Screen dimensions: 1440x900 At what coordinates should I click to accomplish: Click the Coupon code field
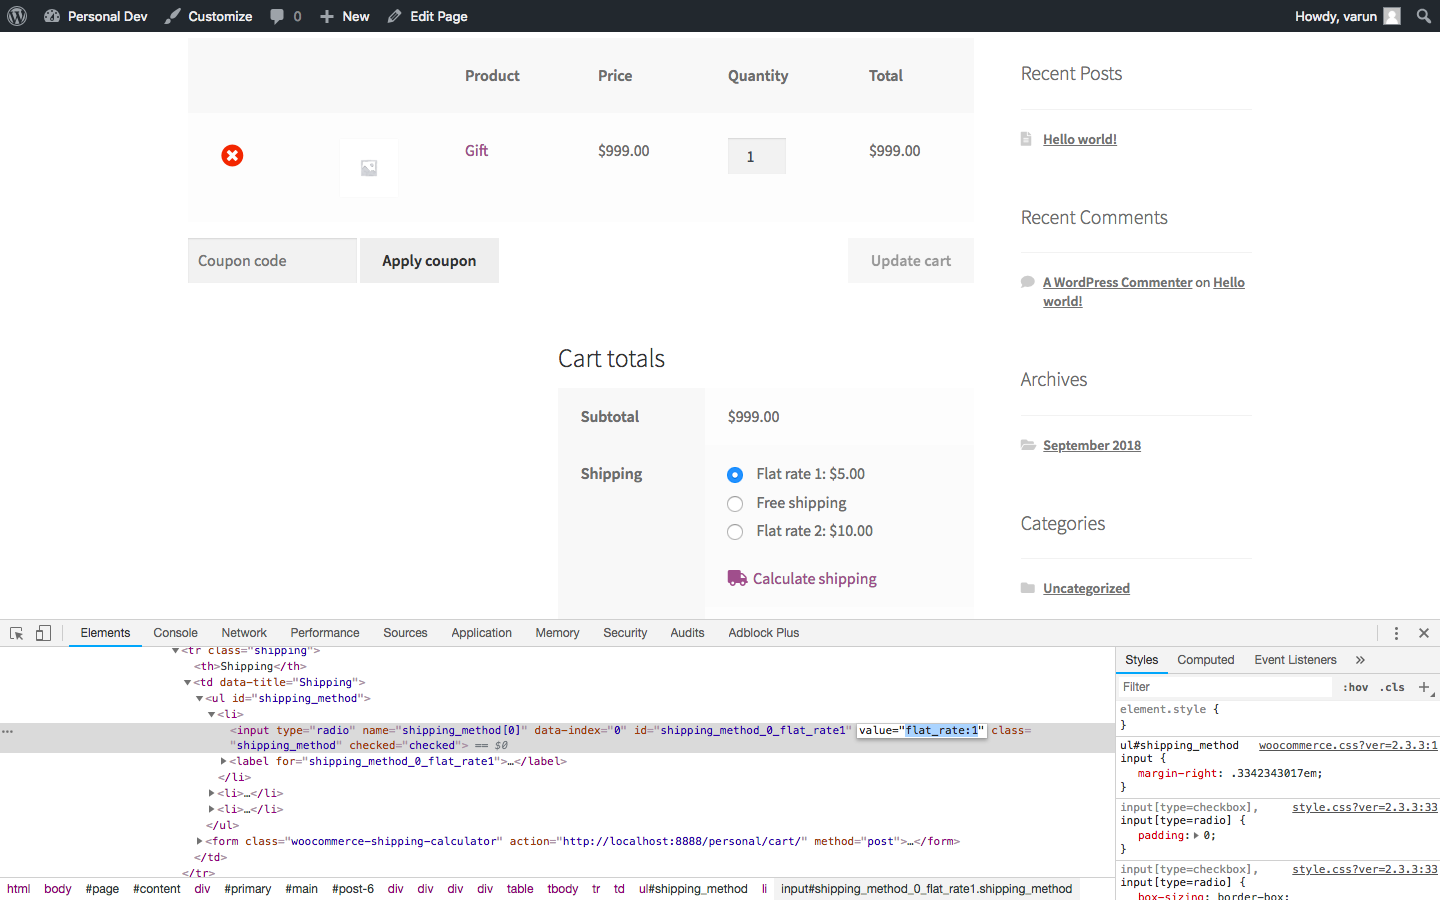[272, 260]
